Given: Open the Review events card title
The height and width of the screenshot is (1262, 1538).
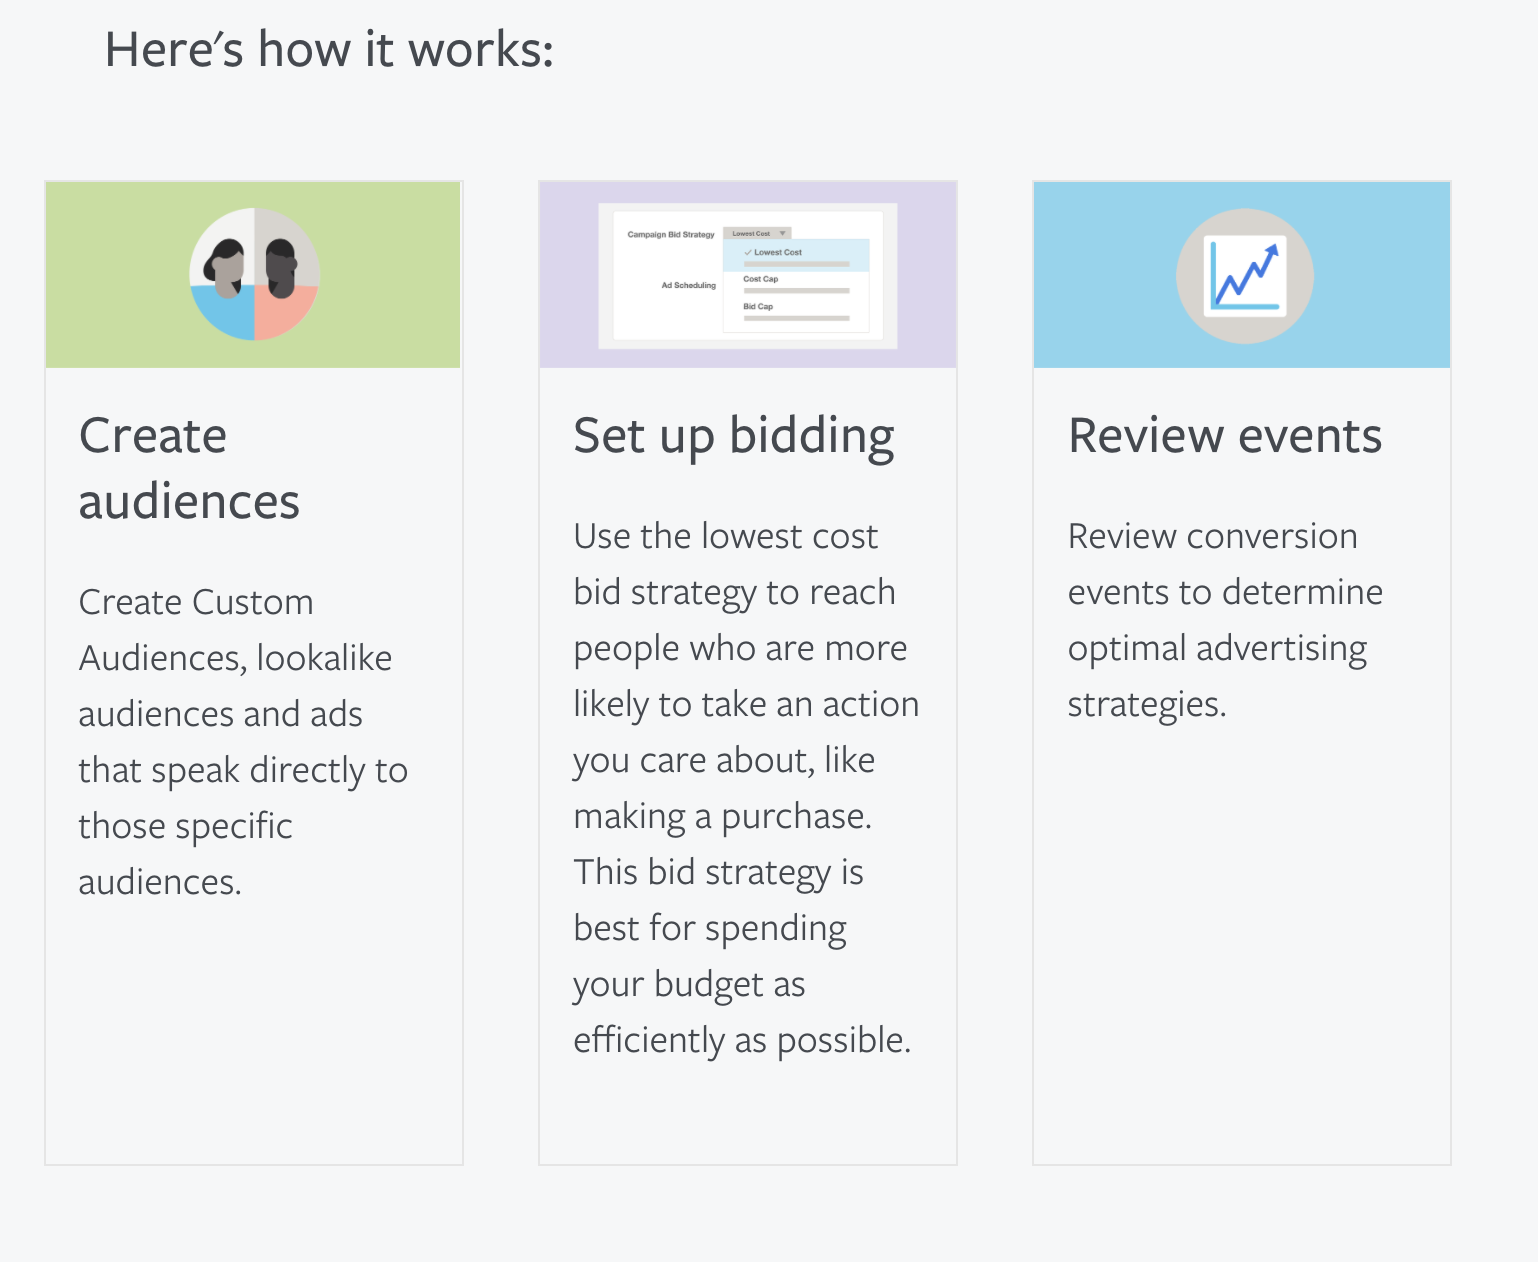Looking at the screenshot, I should click(1225, 436).
